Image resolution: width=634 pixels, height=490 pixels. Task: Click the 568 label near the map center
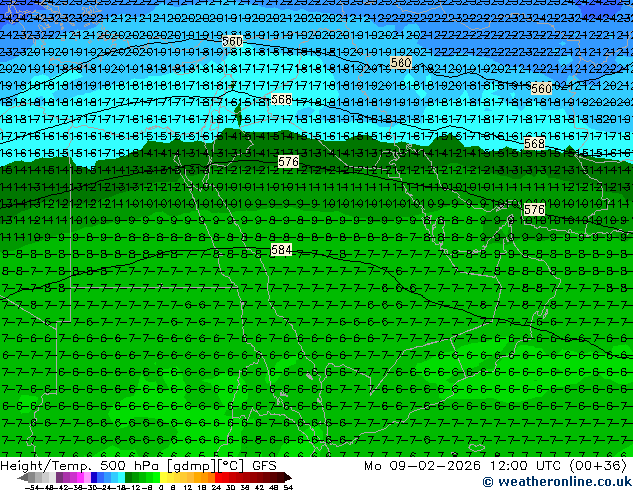[281, 99]
